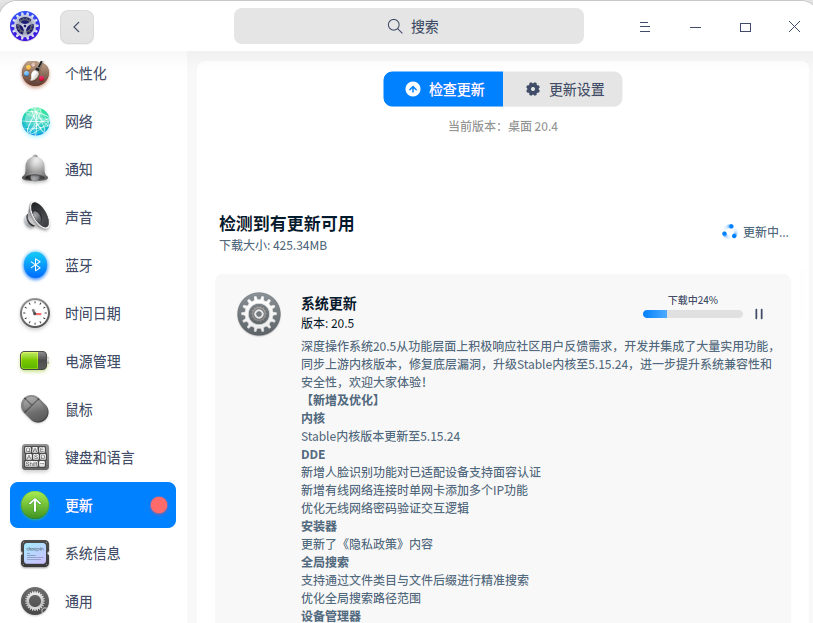Click the 检测到有更新可用 heading
813x623 pixels.
pyautogui.click(x=287, y=224)
